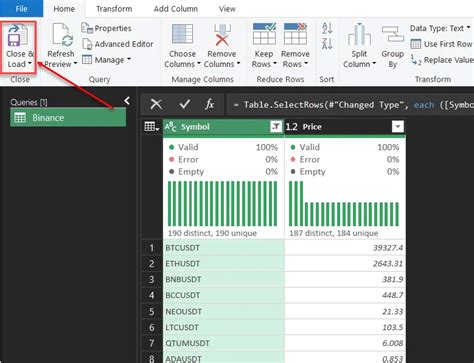Switch to the Add Column tab
The image size is (474, 363).
tap(176, 9)
